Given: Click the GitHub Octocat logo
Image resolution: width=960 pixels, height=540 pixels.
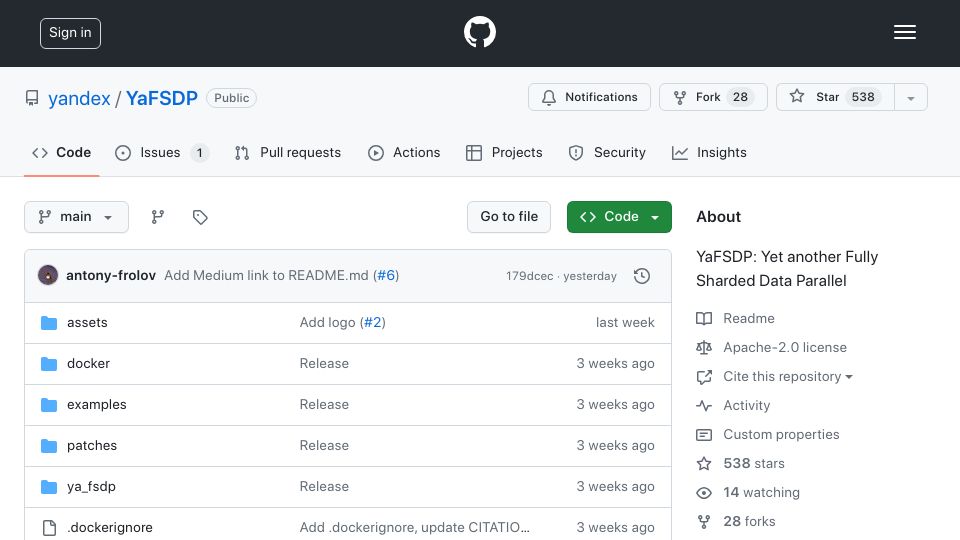Looking at the screenshot, I should [x=479, y=32].
